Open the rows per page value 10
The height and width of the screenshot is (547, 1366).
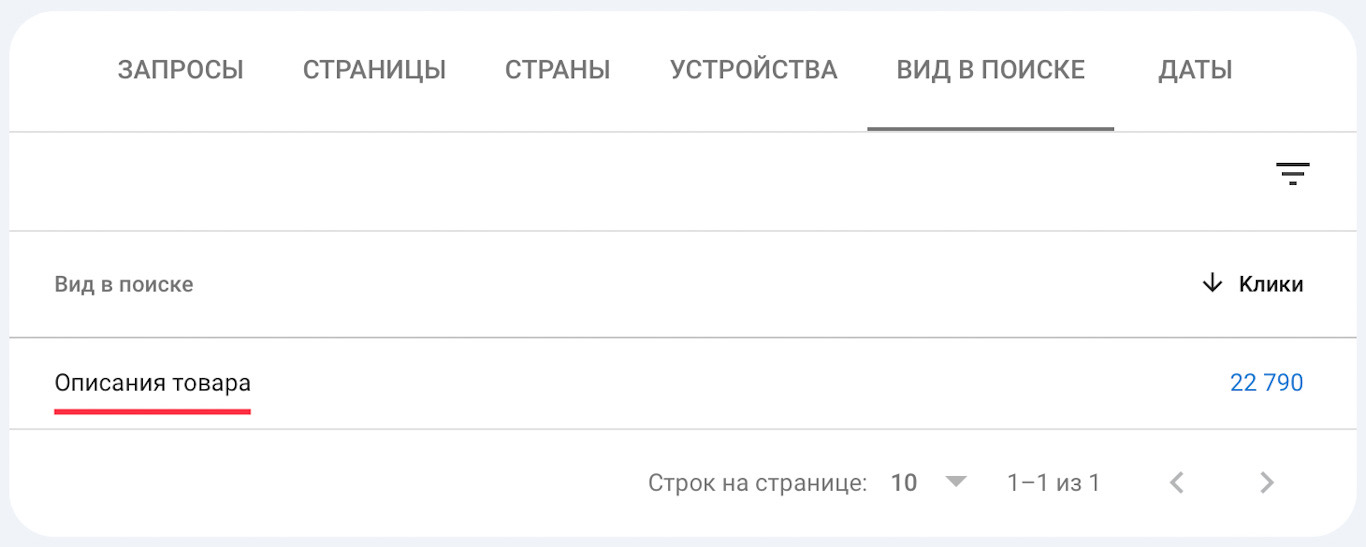tap(904, 483)
